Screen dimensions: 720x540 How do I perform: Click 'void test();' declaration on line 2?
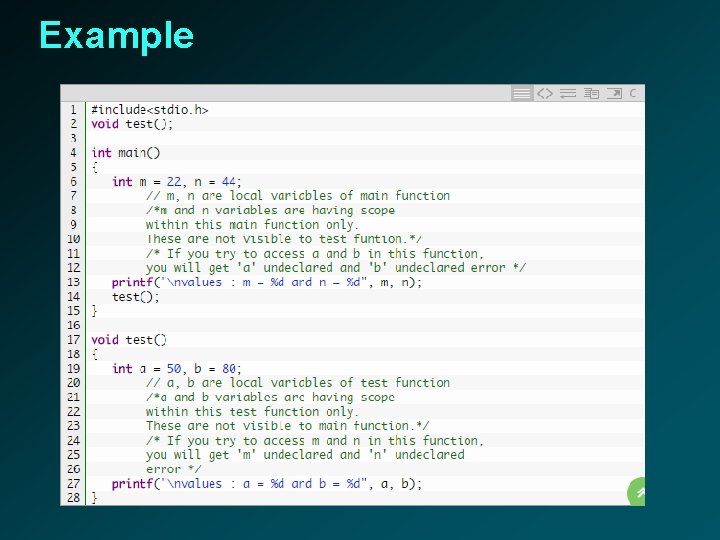click(x=132, y=124)
